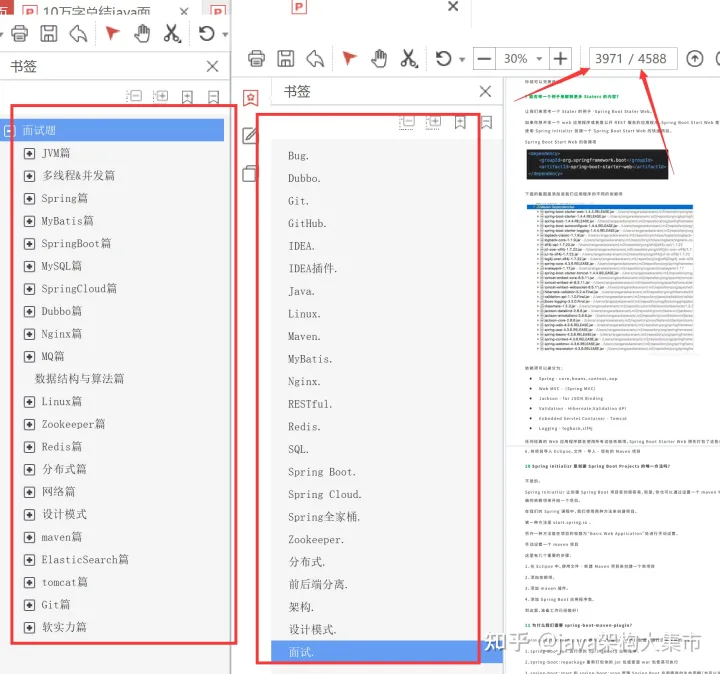Viewport: 720px width, 674px height.
Task: Expand the MySQL篇 bookmark node
Action: (29, 266)
